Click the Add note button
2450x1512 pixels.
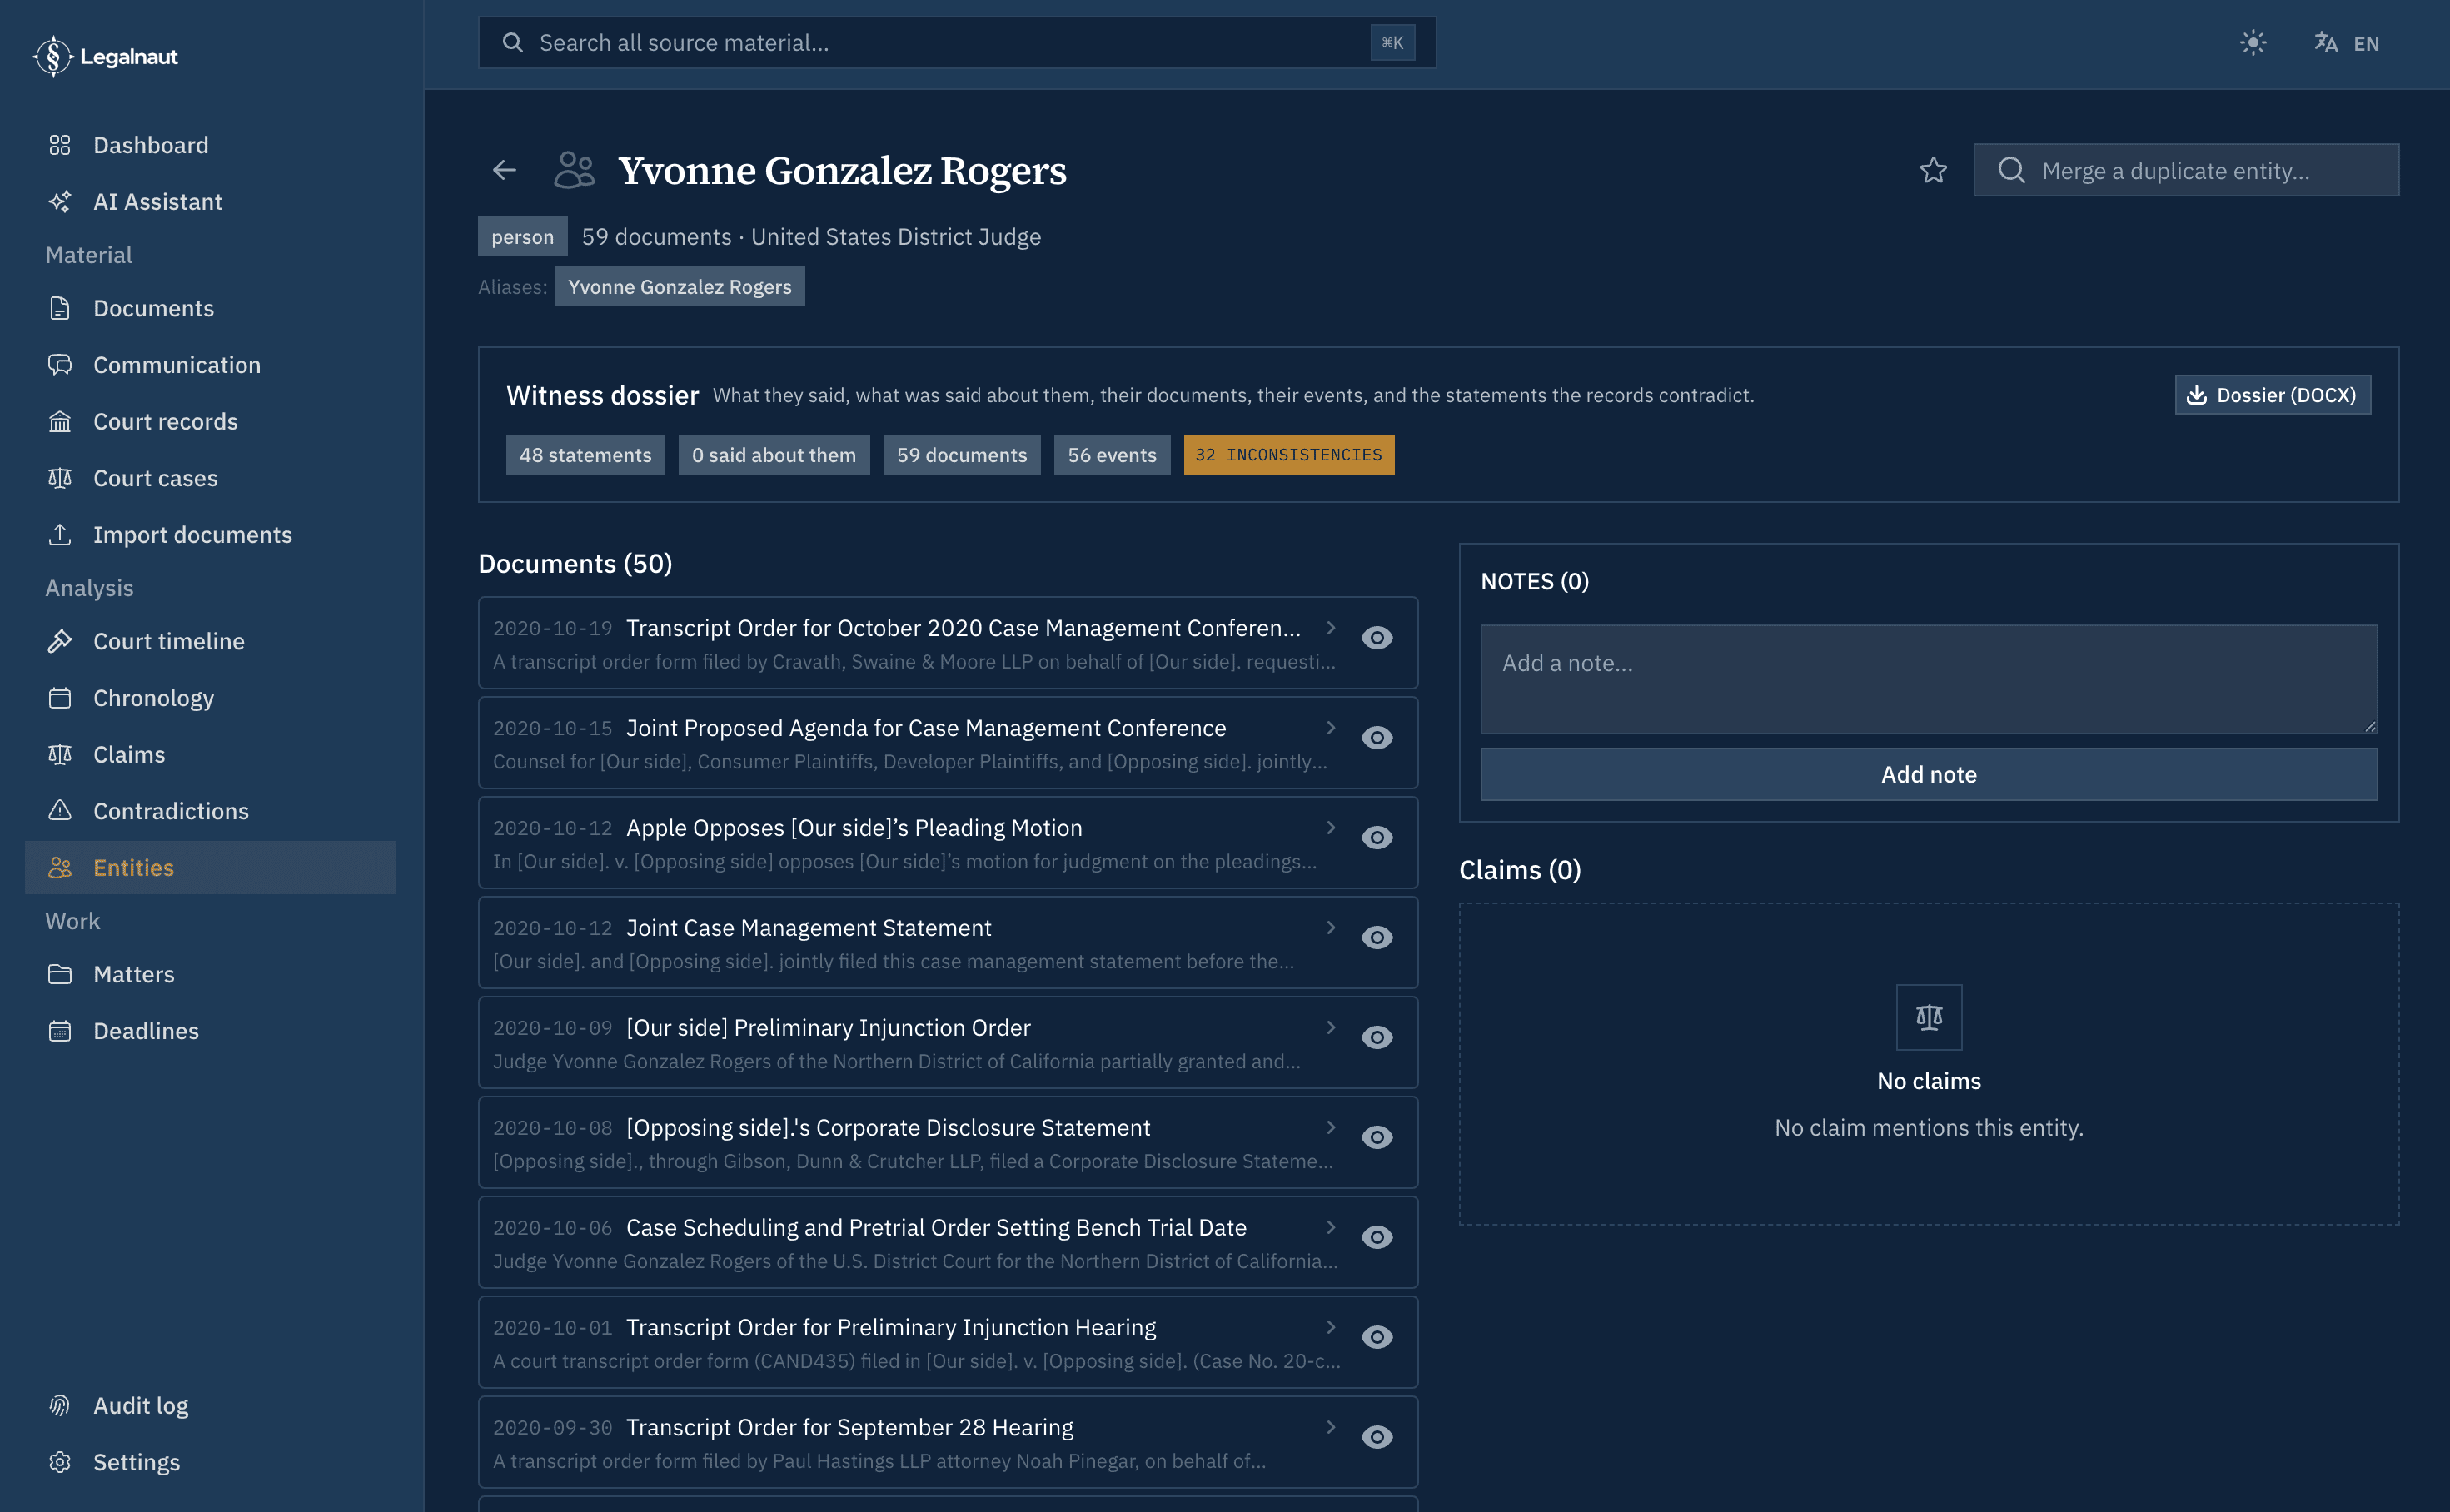point(1928,774)
